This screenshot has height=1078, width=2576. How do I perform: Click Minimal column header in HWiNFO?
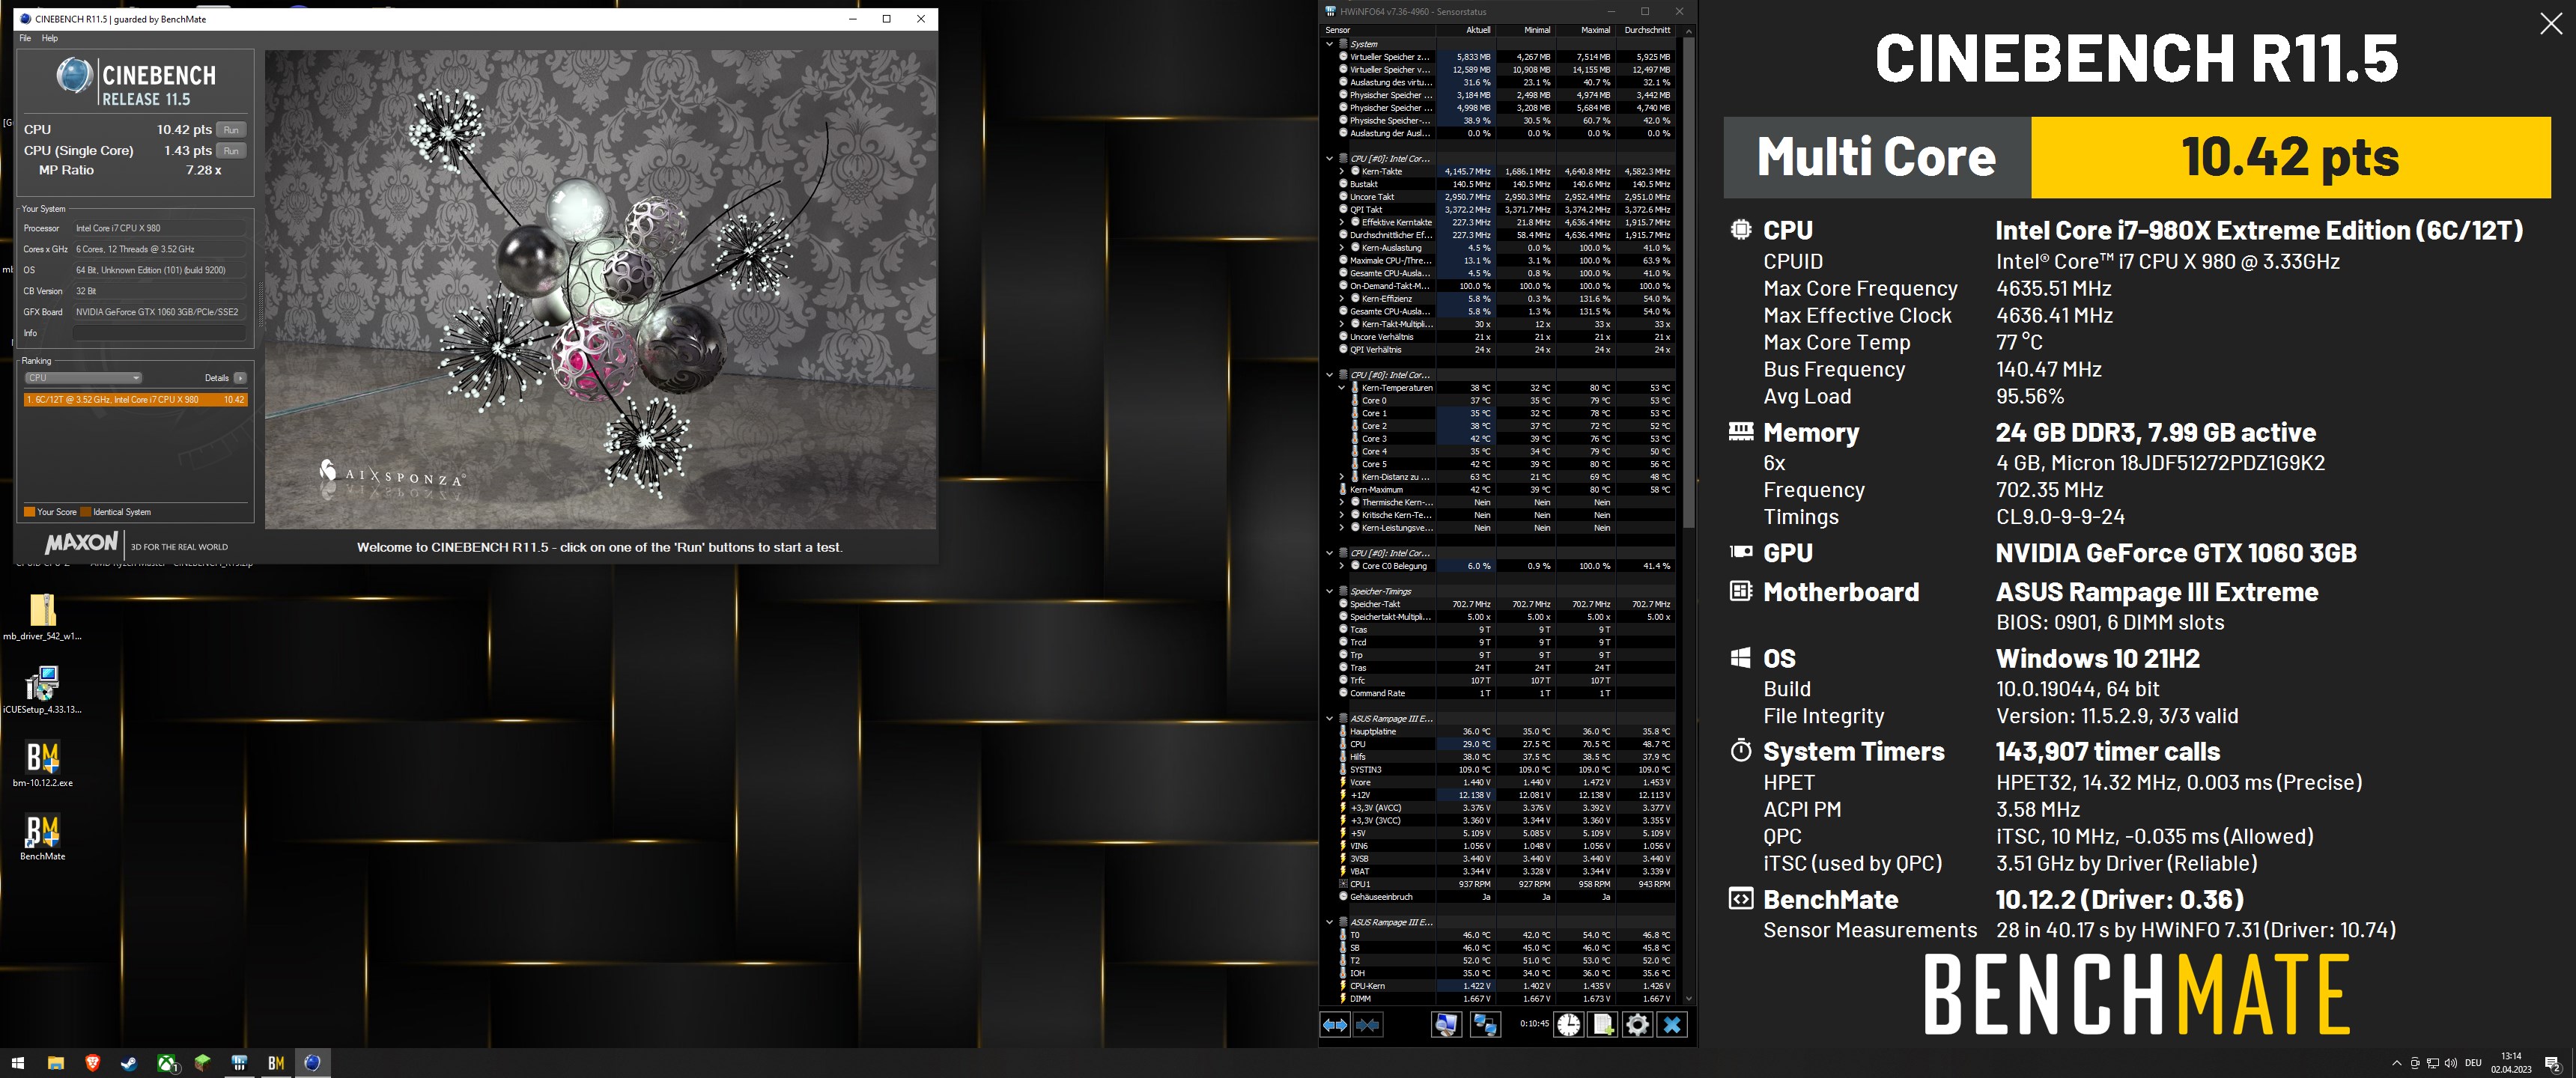(1525, 30)
